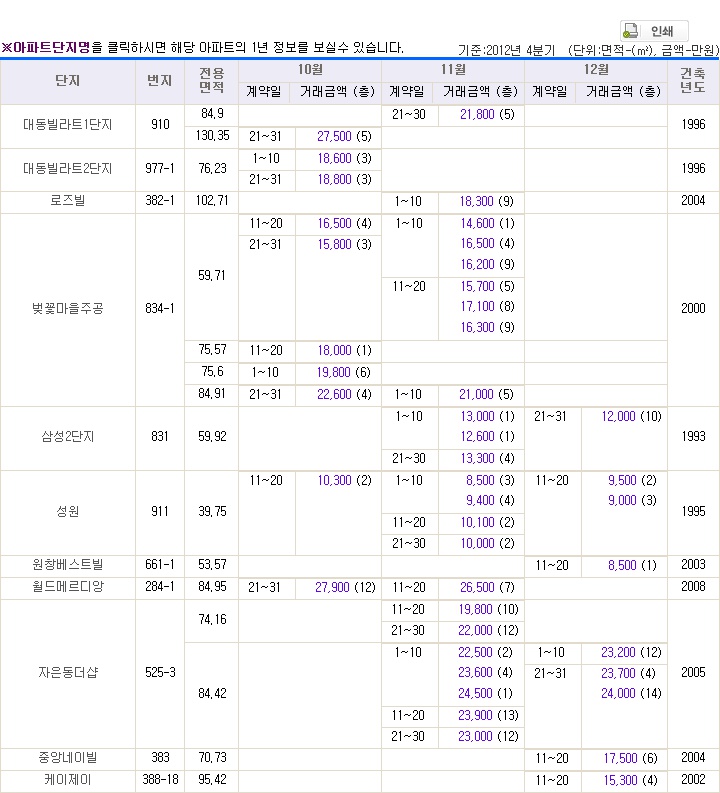Screen dimensions: 720x793
Task: Click the 27,500 (5) October price
Action: [344, 137]
